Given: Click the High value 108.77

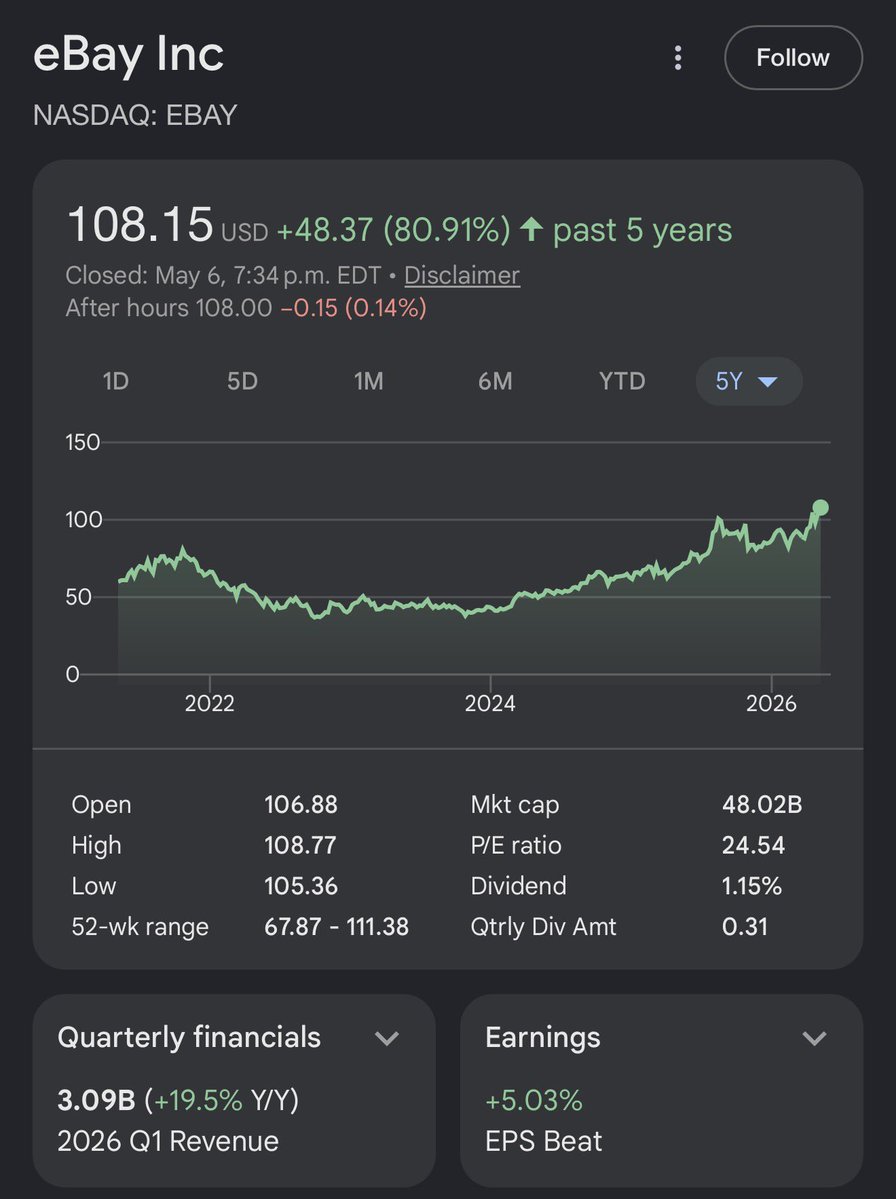Looking at the screenshot, I should pyautogui.click(x=300, y=845).
